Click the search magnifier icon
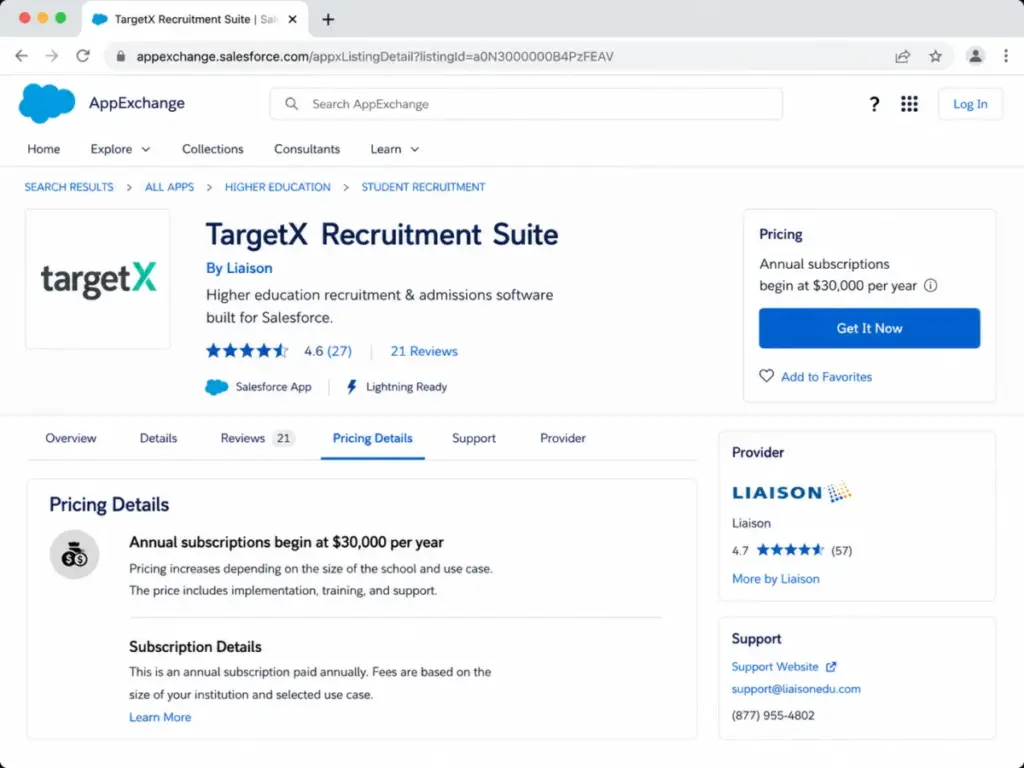 (291, 104)
